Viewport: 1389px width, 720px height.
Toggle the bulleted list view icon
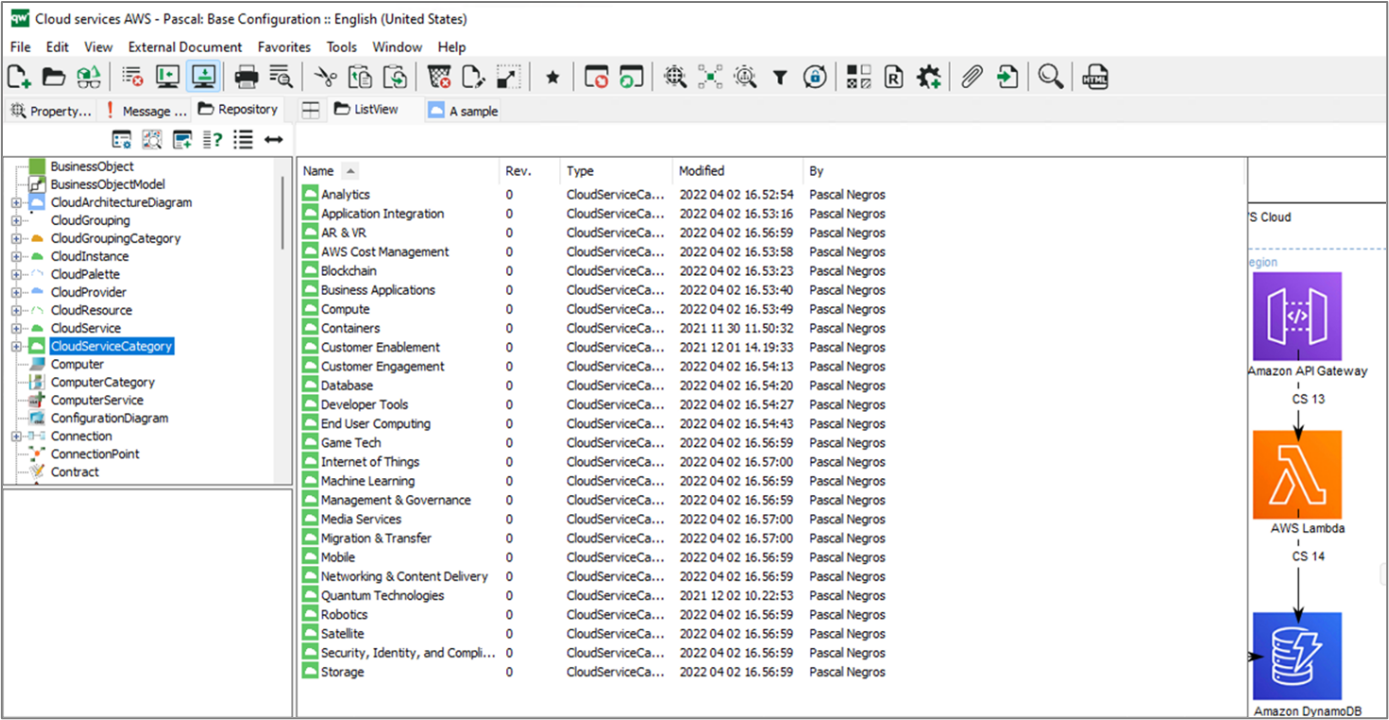click(243, 140)
